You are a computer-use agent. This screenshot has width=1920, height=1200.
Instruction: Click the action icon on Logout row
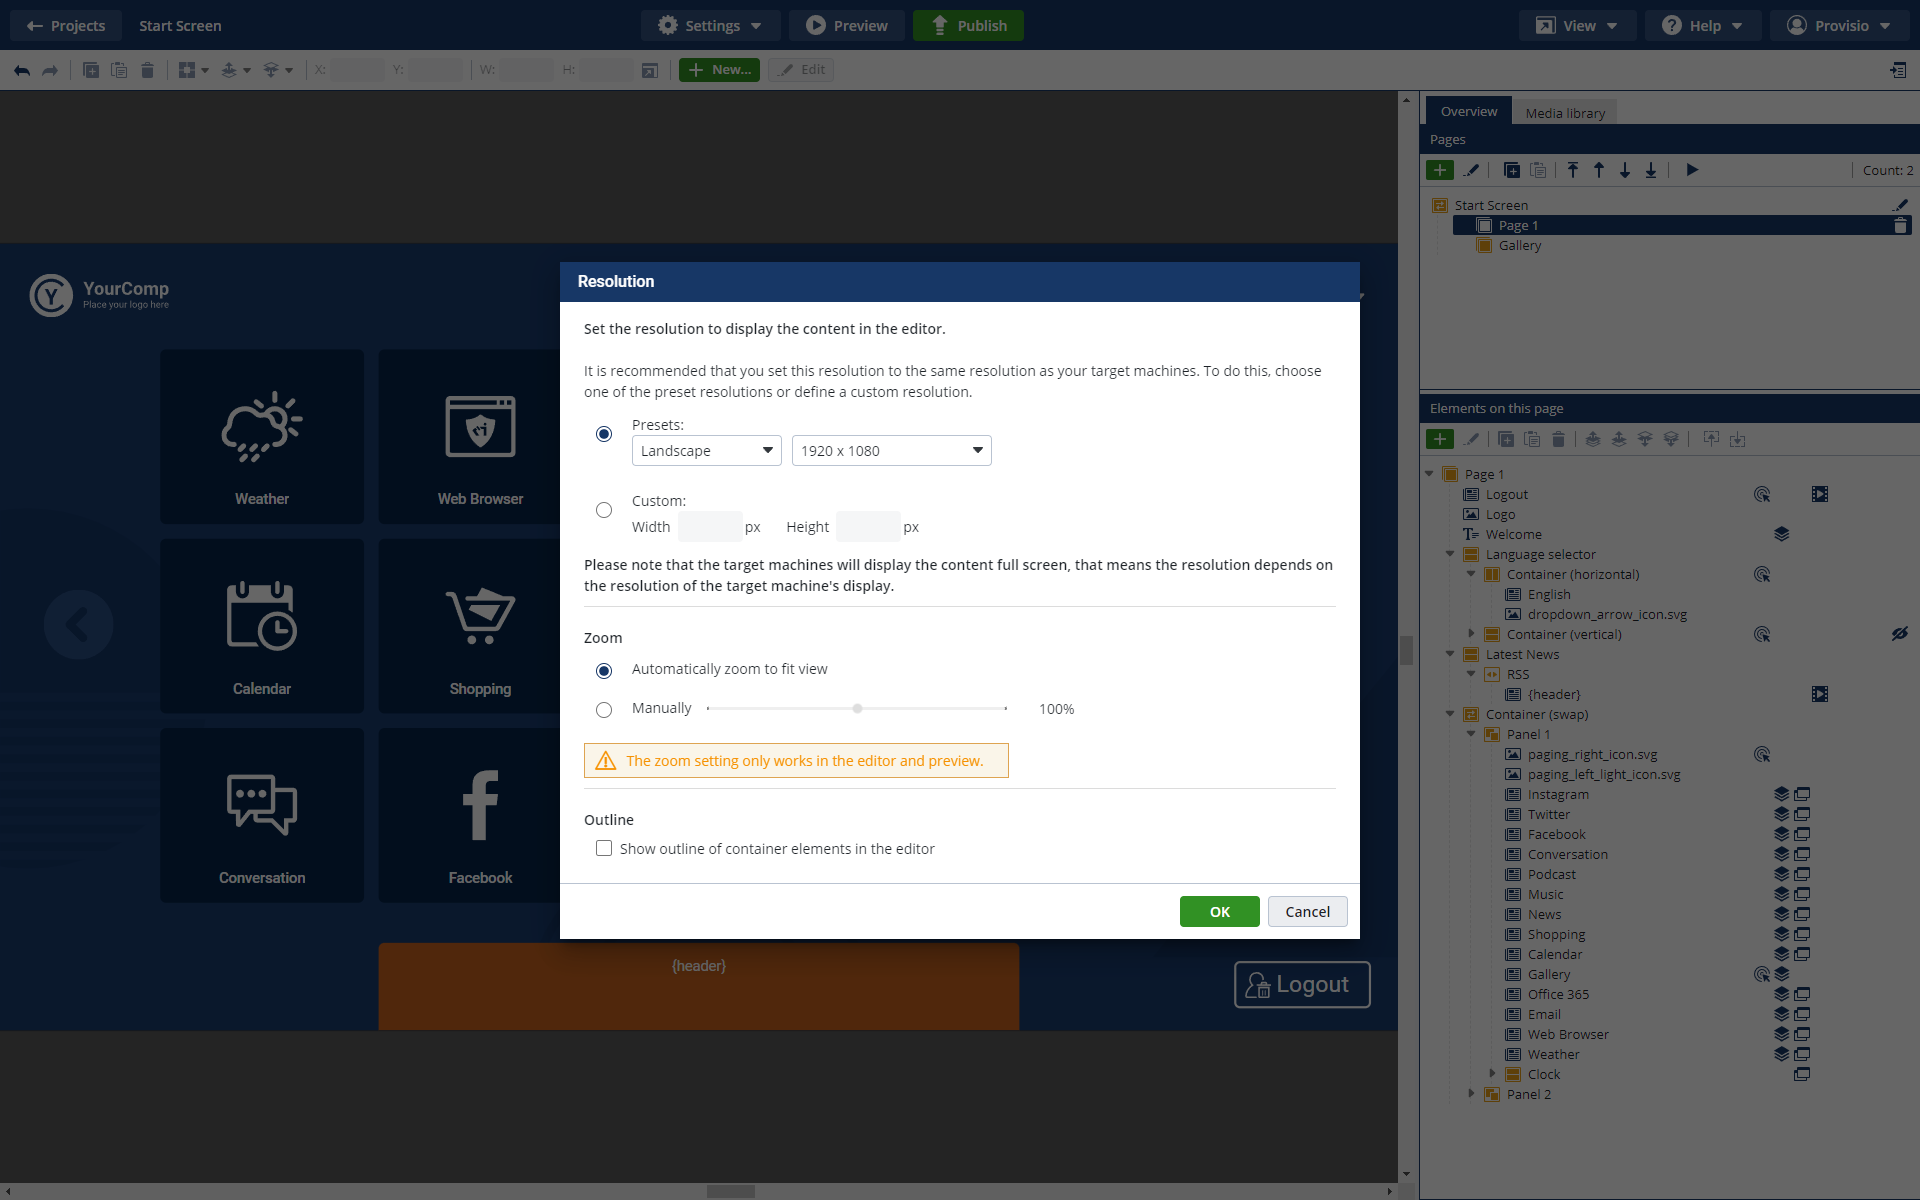coord(1762,494)
